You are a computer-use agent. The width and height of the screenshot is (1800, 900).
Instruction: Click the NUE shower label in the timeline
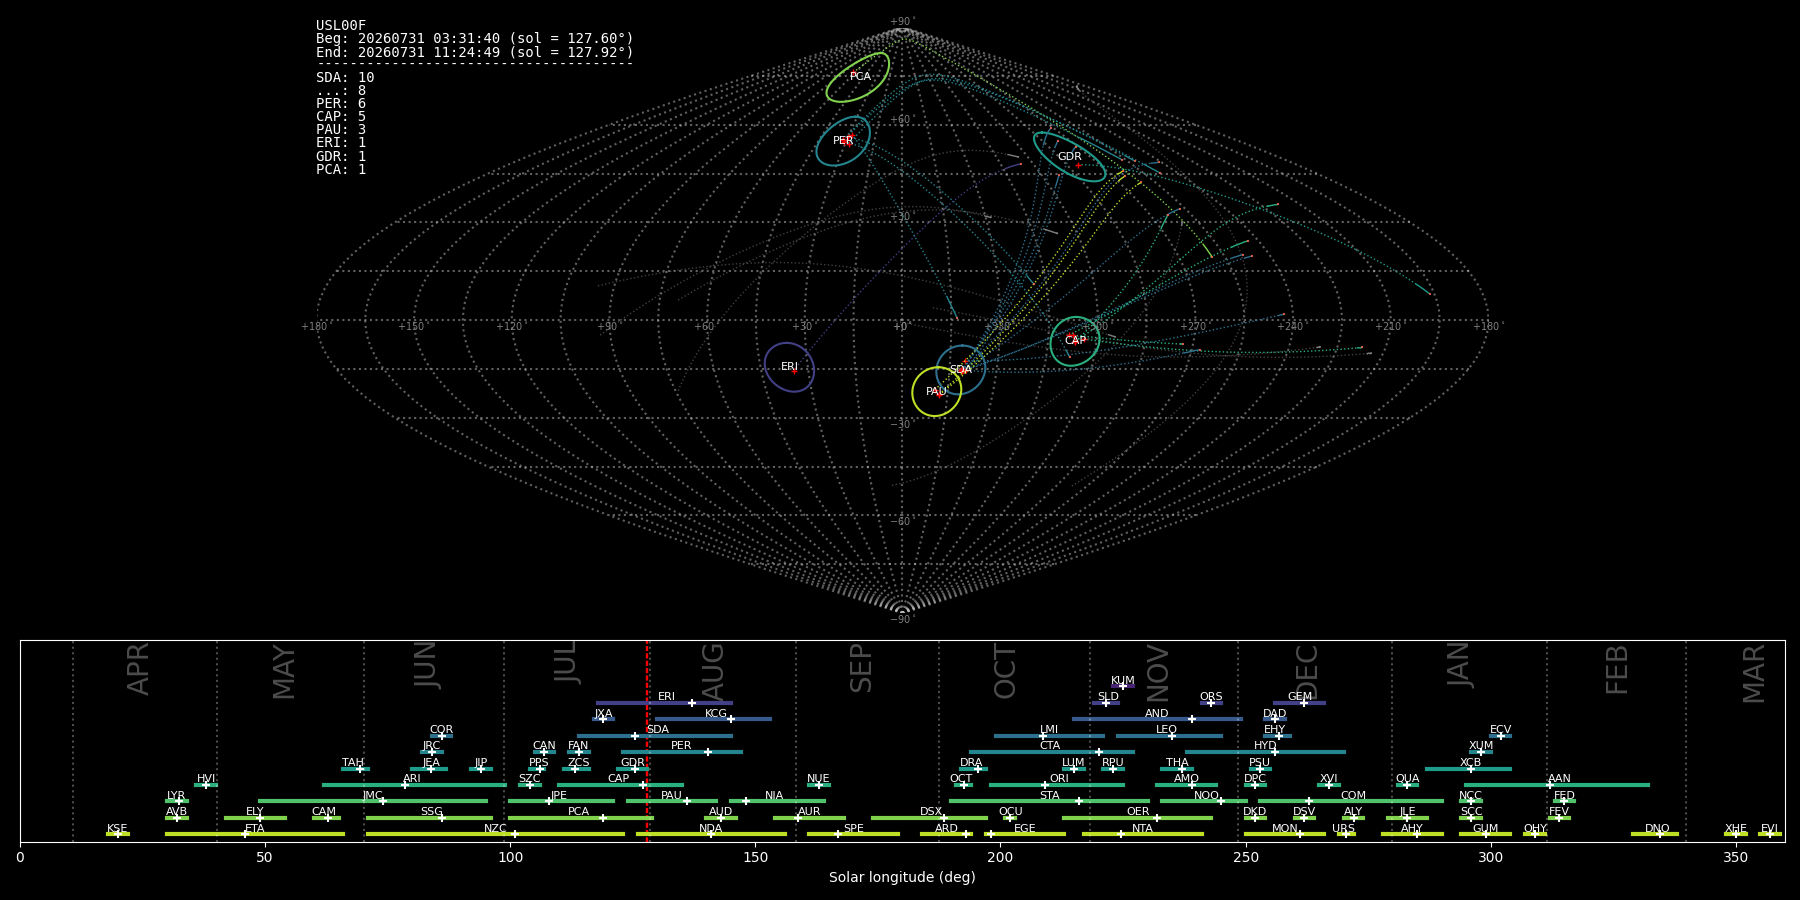(x=818, y=779)
